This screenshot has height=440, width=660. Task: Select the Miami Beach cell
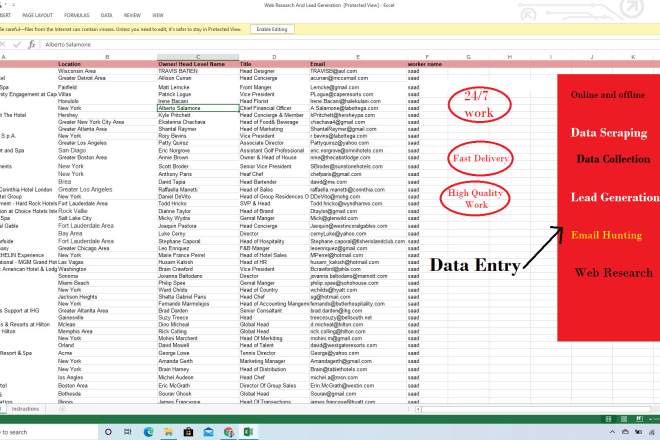[107, 283]
